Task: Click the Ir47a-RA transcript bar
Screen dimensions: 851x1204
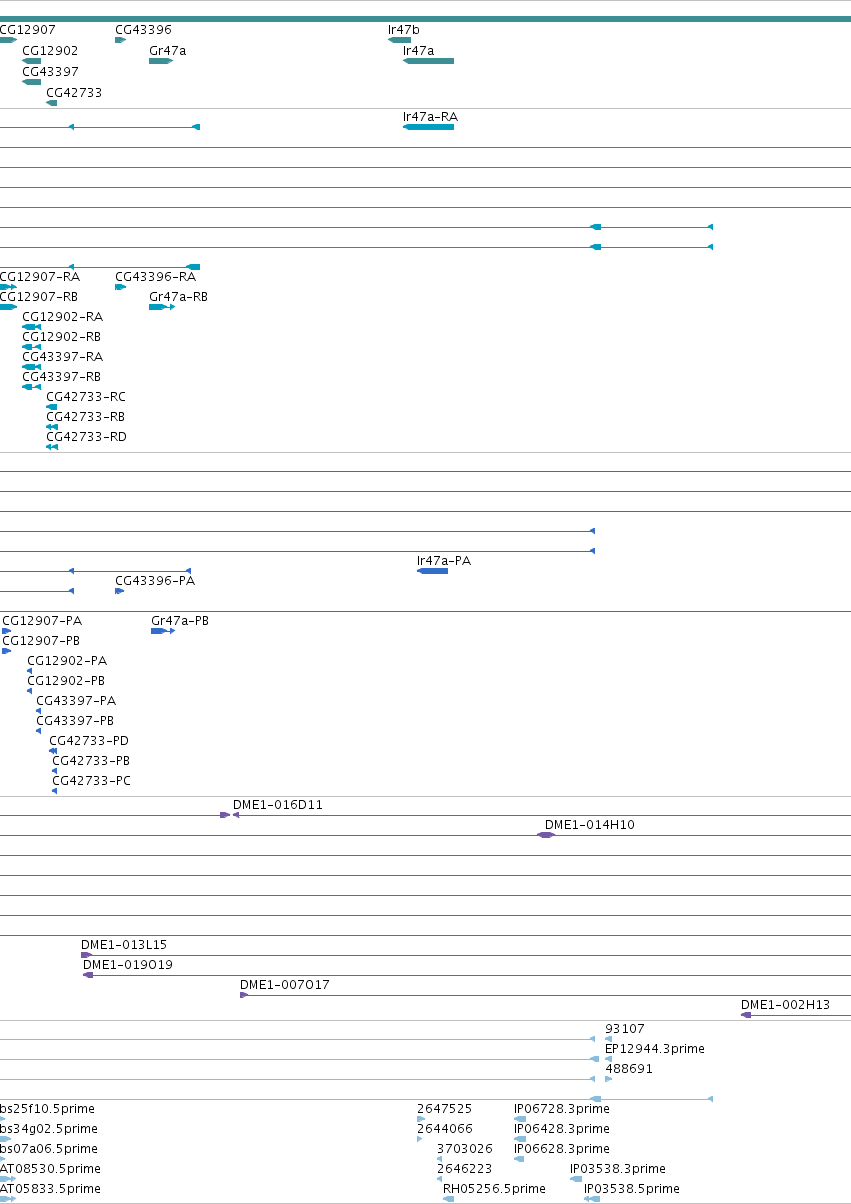Action: pyautogui.click(x=428, y=127)
